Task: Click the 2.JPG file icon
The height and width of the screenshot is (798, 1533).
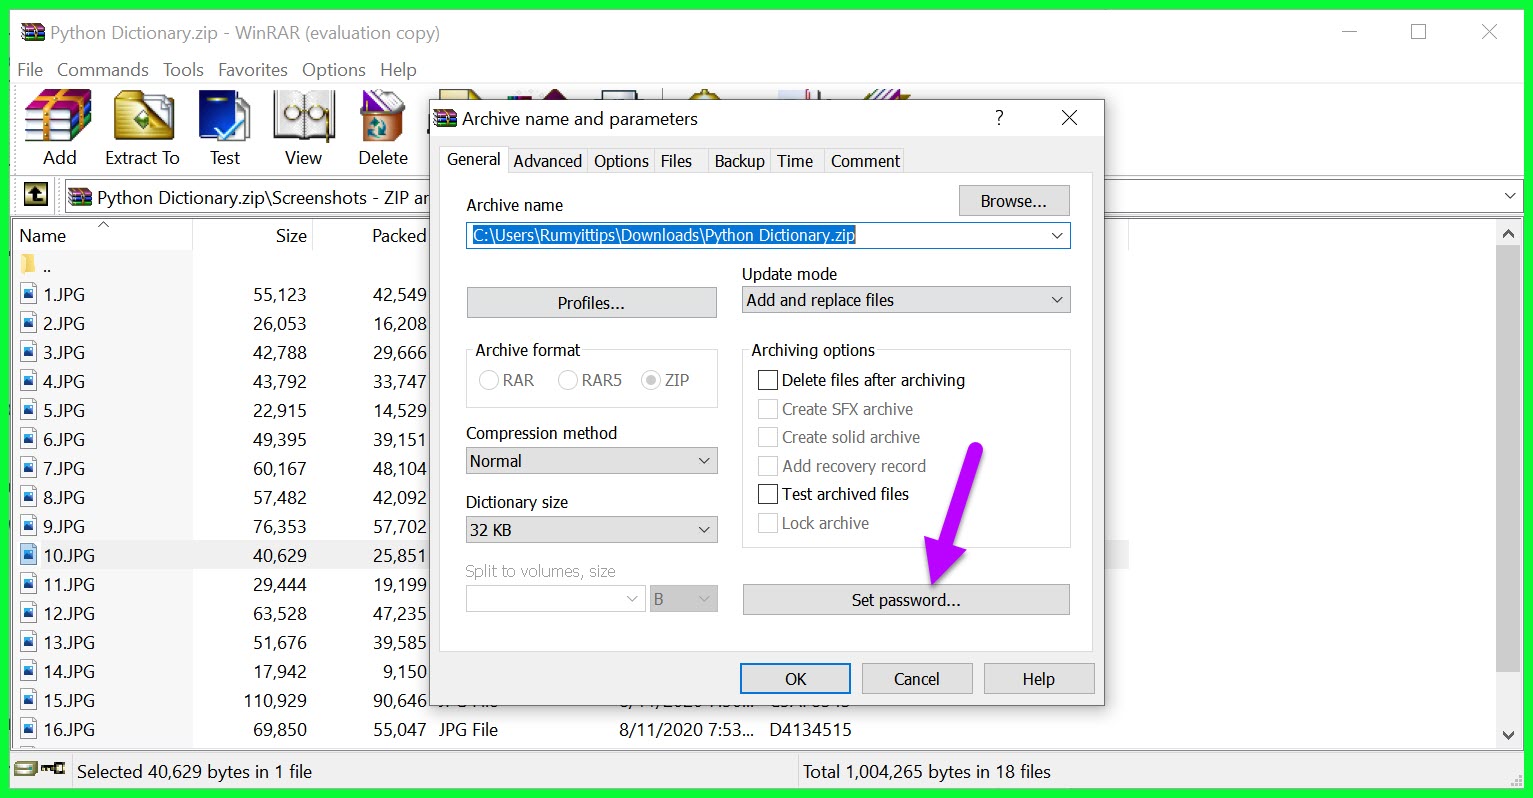Action: (29, 323)
